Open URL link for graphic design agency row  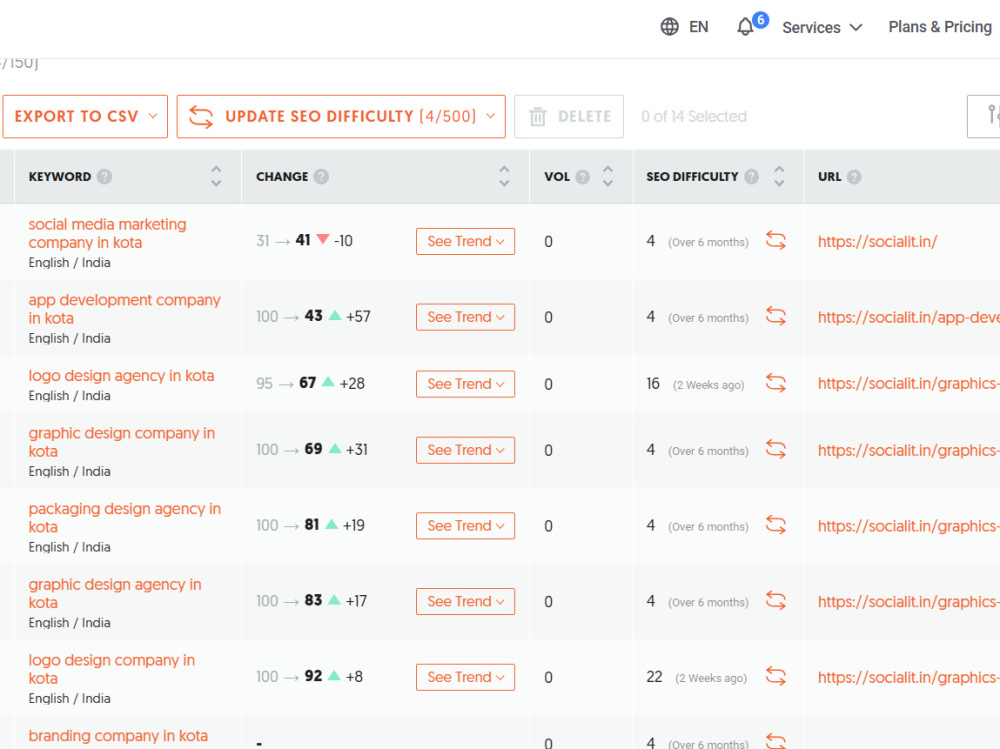tap(909, 602)
